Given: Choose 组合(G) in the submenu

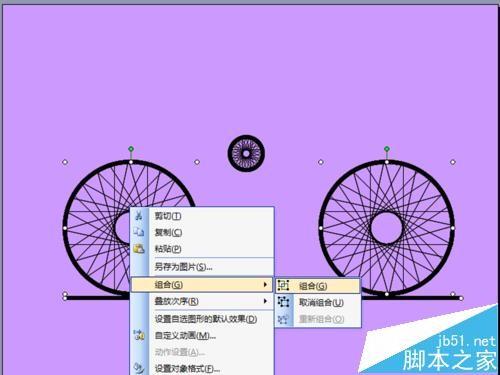Looking at the screenshot, I should click(318, 286).
